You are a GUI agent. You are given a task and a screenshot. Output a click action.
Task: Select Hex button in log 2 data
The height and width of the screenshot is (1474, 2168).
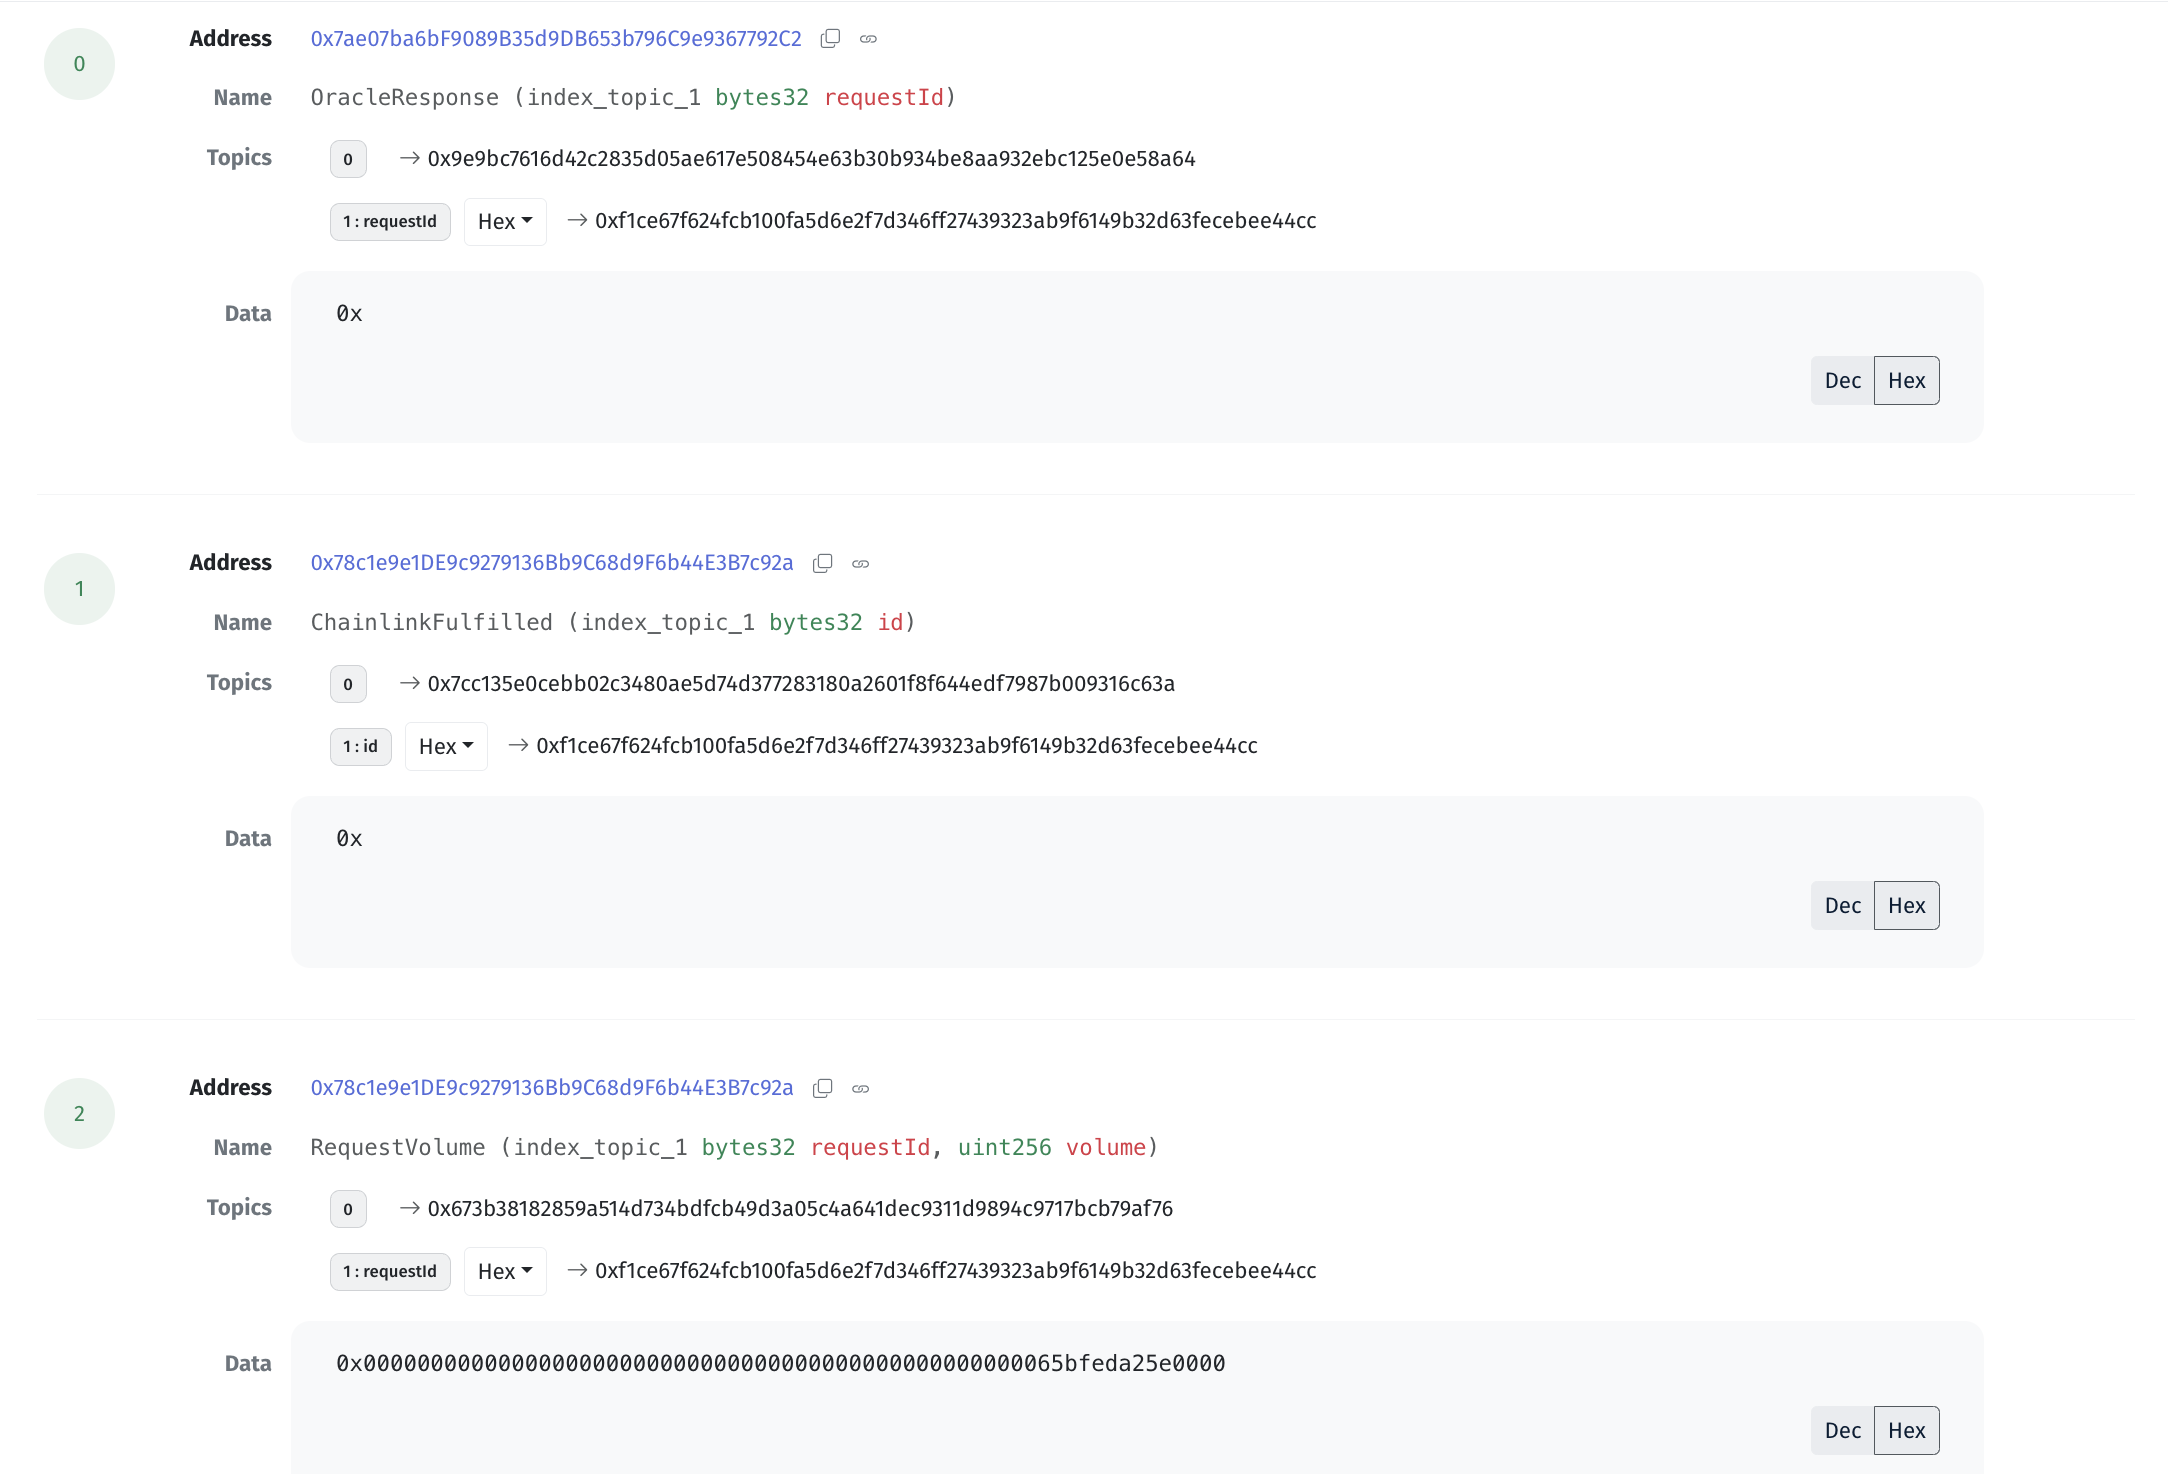click(1906, 1431)
